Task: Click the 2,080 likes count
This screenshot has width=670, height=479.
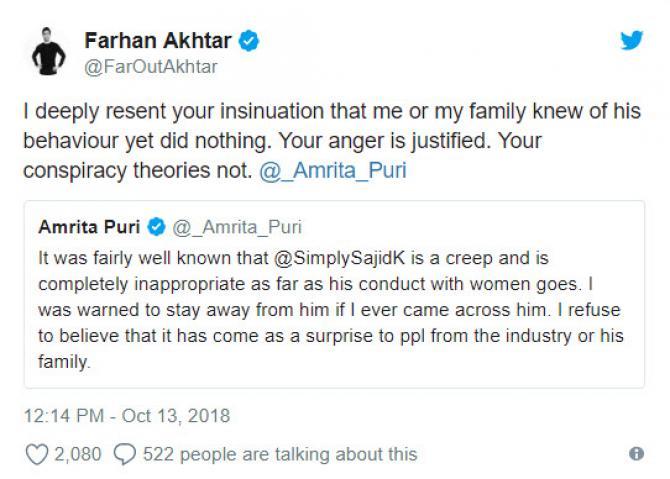Action: [78, 454]
